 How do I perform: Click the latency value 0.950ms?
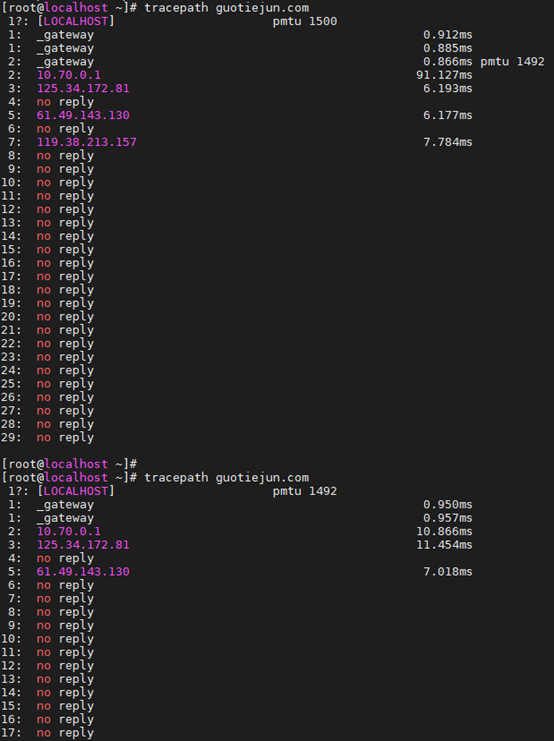tap(448, 505)
